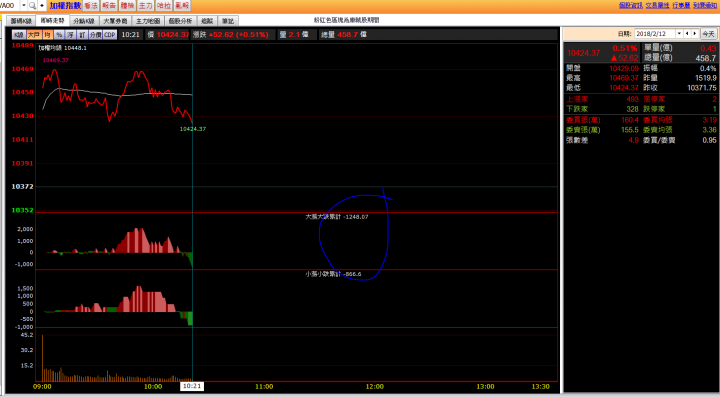Open the 到價通知 link

click(705, 6)
